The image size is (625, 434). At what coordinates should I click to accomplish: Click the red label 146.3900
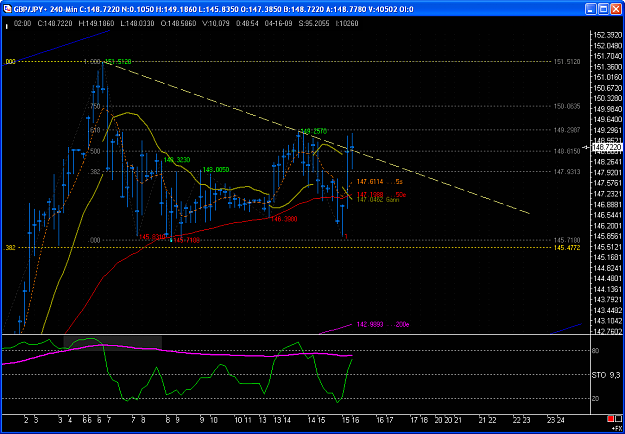click(x=284, y=219)
